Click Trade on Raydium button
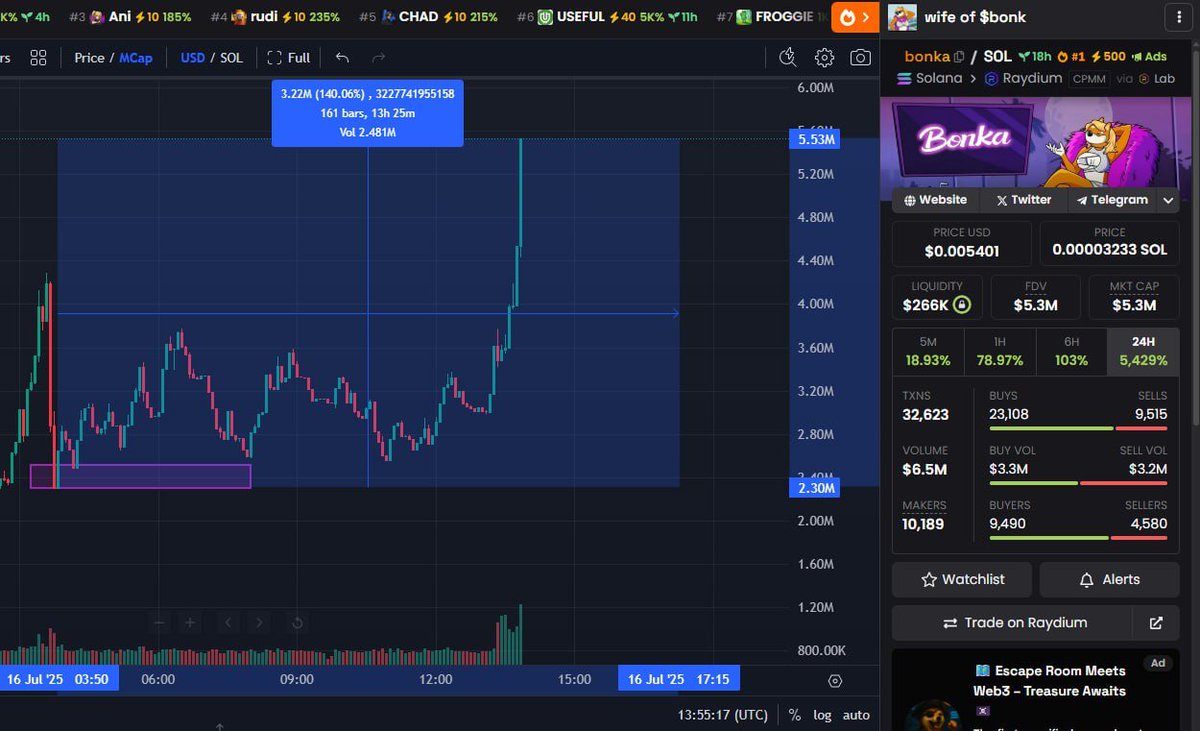This screenshot has width=1200, height=731. pyautogui.click(x=1014, y=623)
